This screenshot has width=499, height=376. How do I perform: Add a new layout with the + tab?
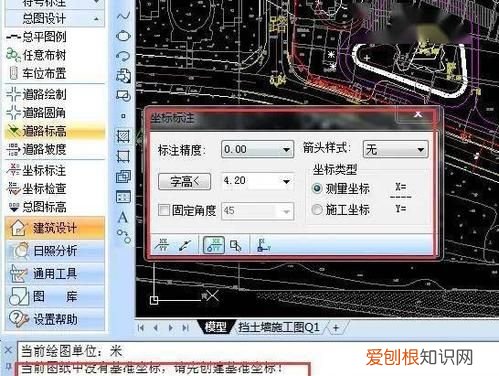tap(336, 327)
